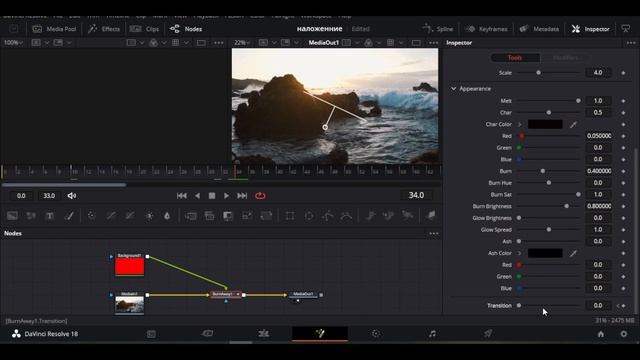Open the Effects panel

[104, 29]
